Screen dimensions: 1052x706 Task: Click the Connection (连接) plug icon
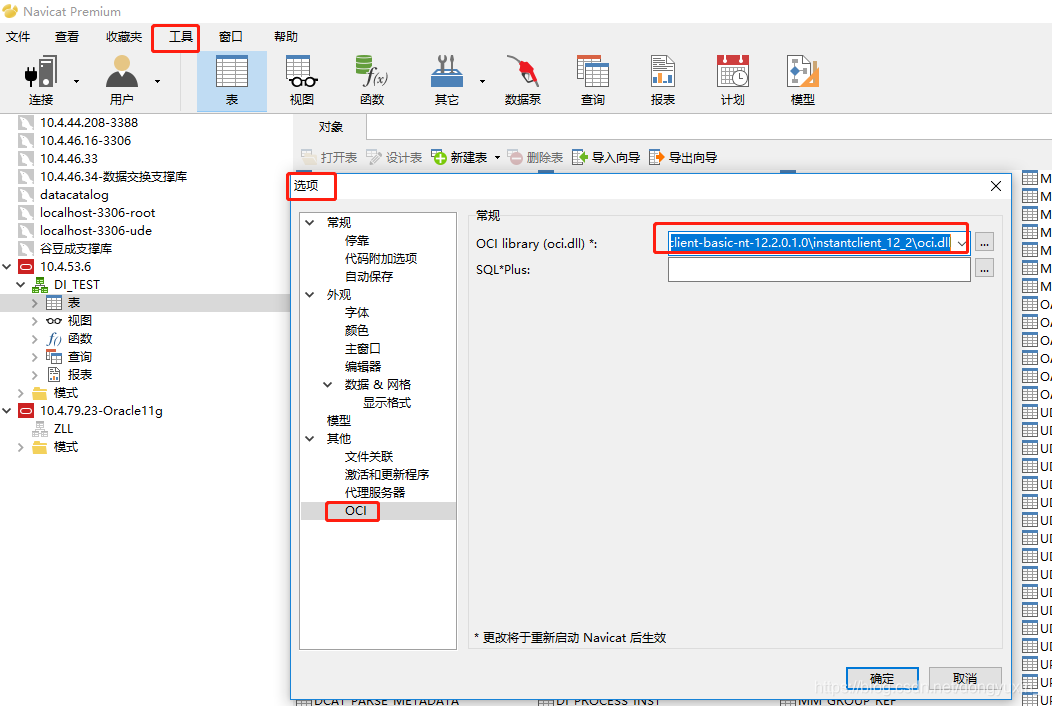coord(41,72)
